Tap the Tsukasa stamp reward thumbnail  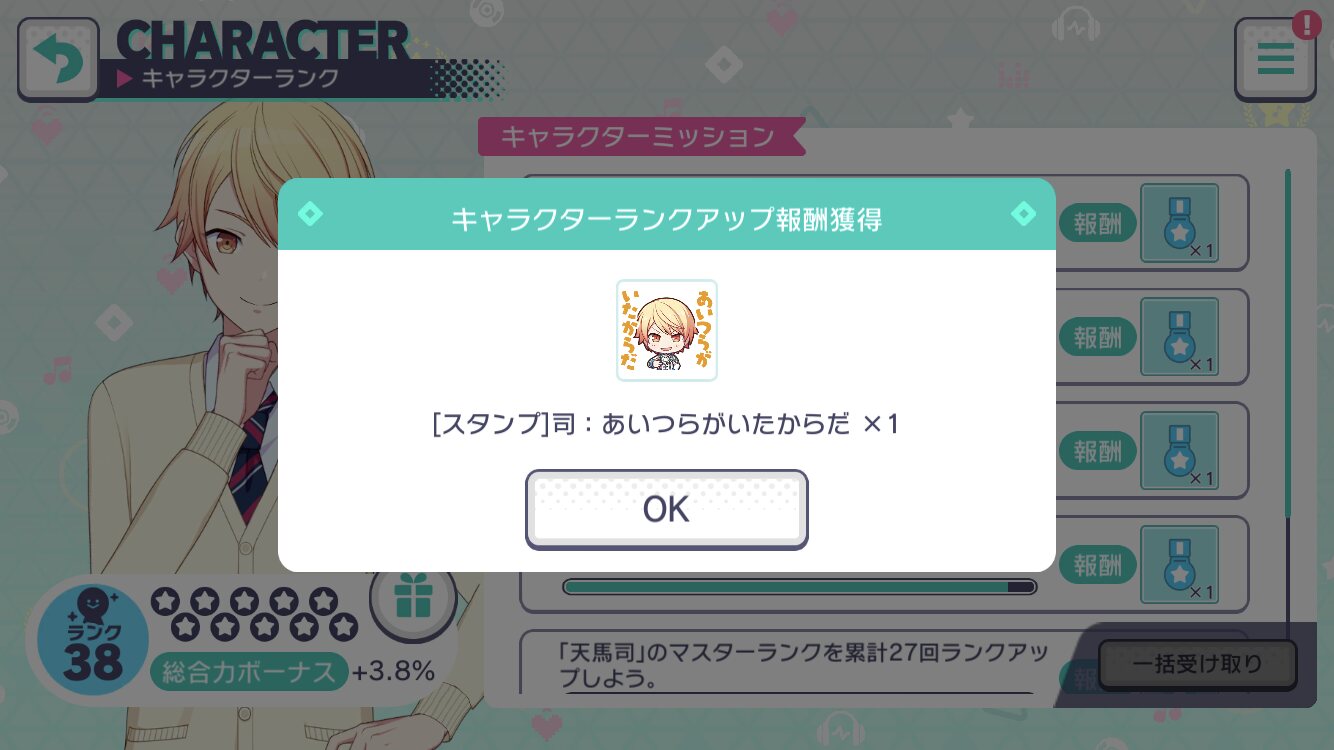pyautogui.click(x=666, y=330)
